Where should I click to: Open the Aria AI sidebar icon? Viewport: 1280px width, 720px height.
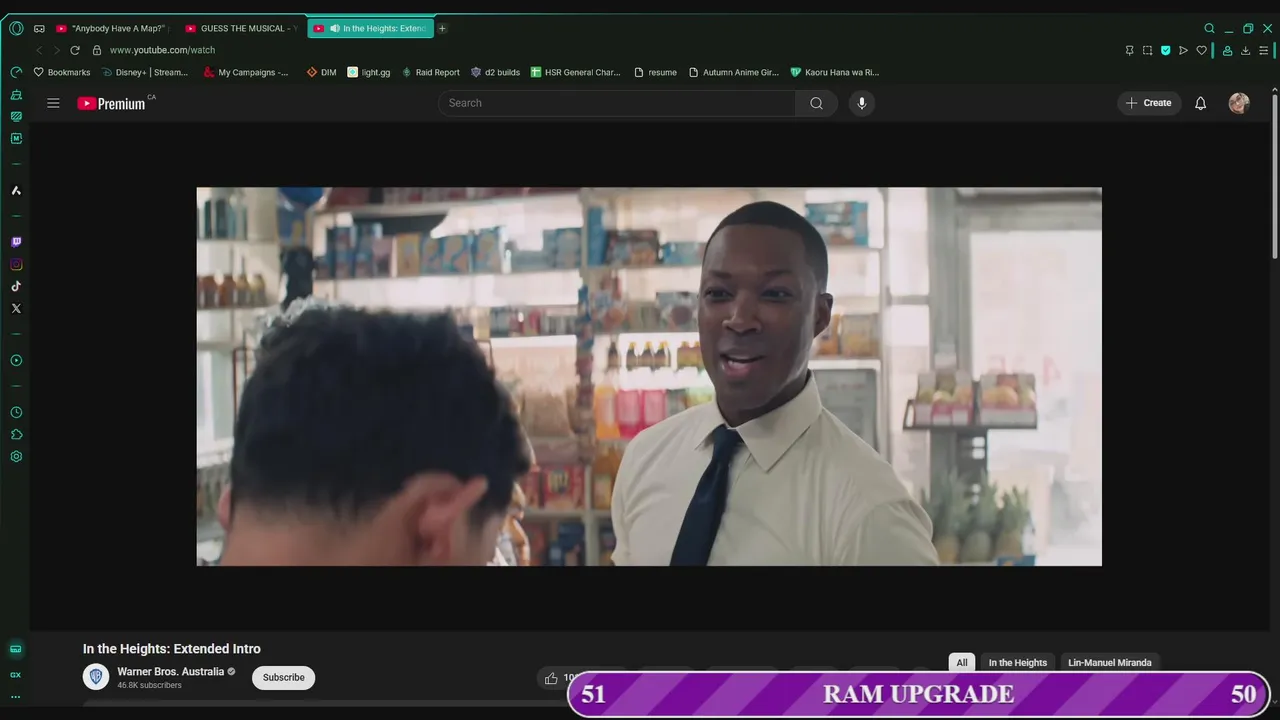(16, 190)
